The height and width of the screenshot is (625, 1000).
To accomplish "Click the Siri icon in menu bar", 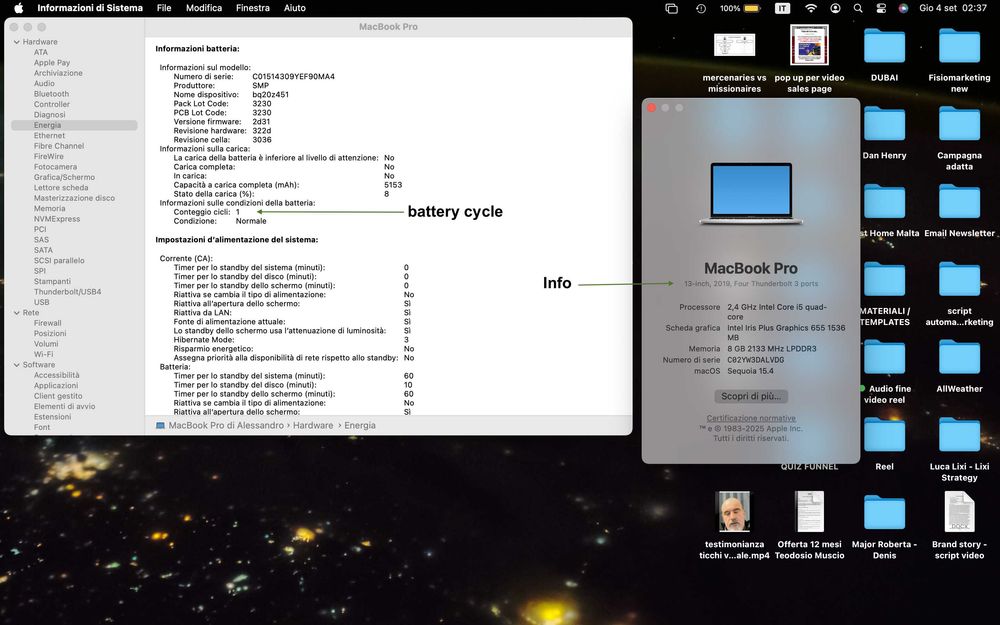I will (903, 8).
